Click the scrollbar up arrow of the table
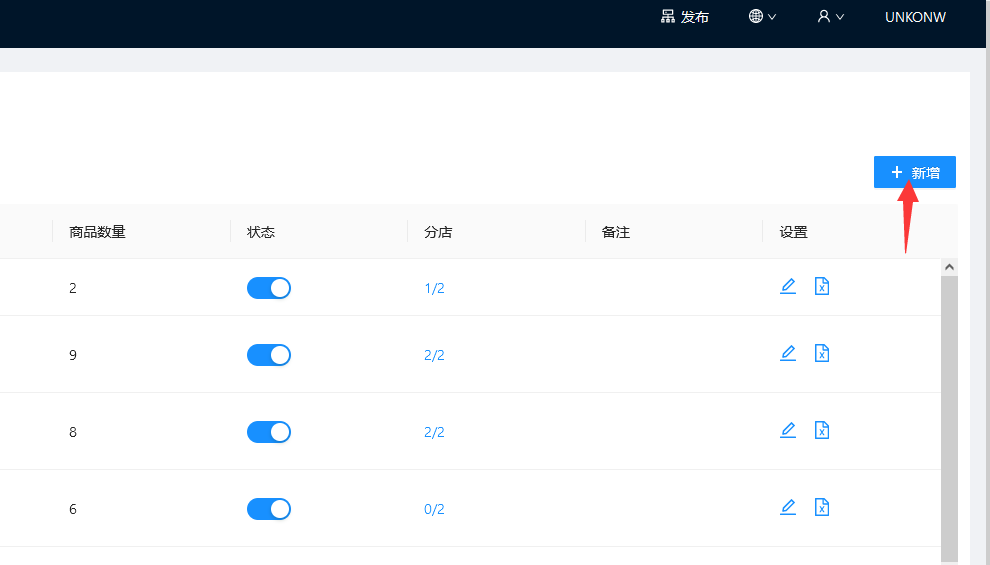 point(949,267)
